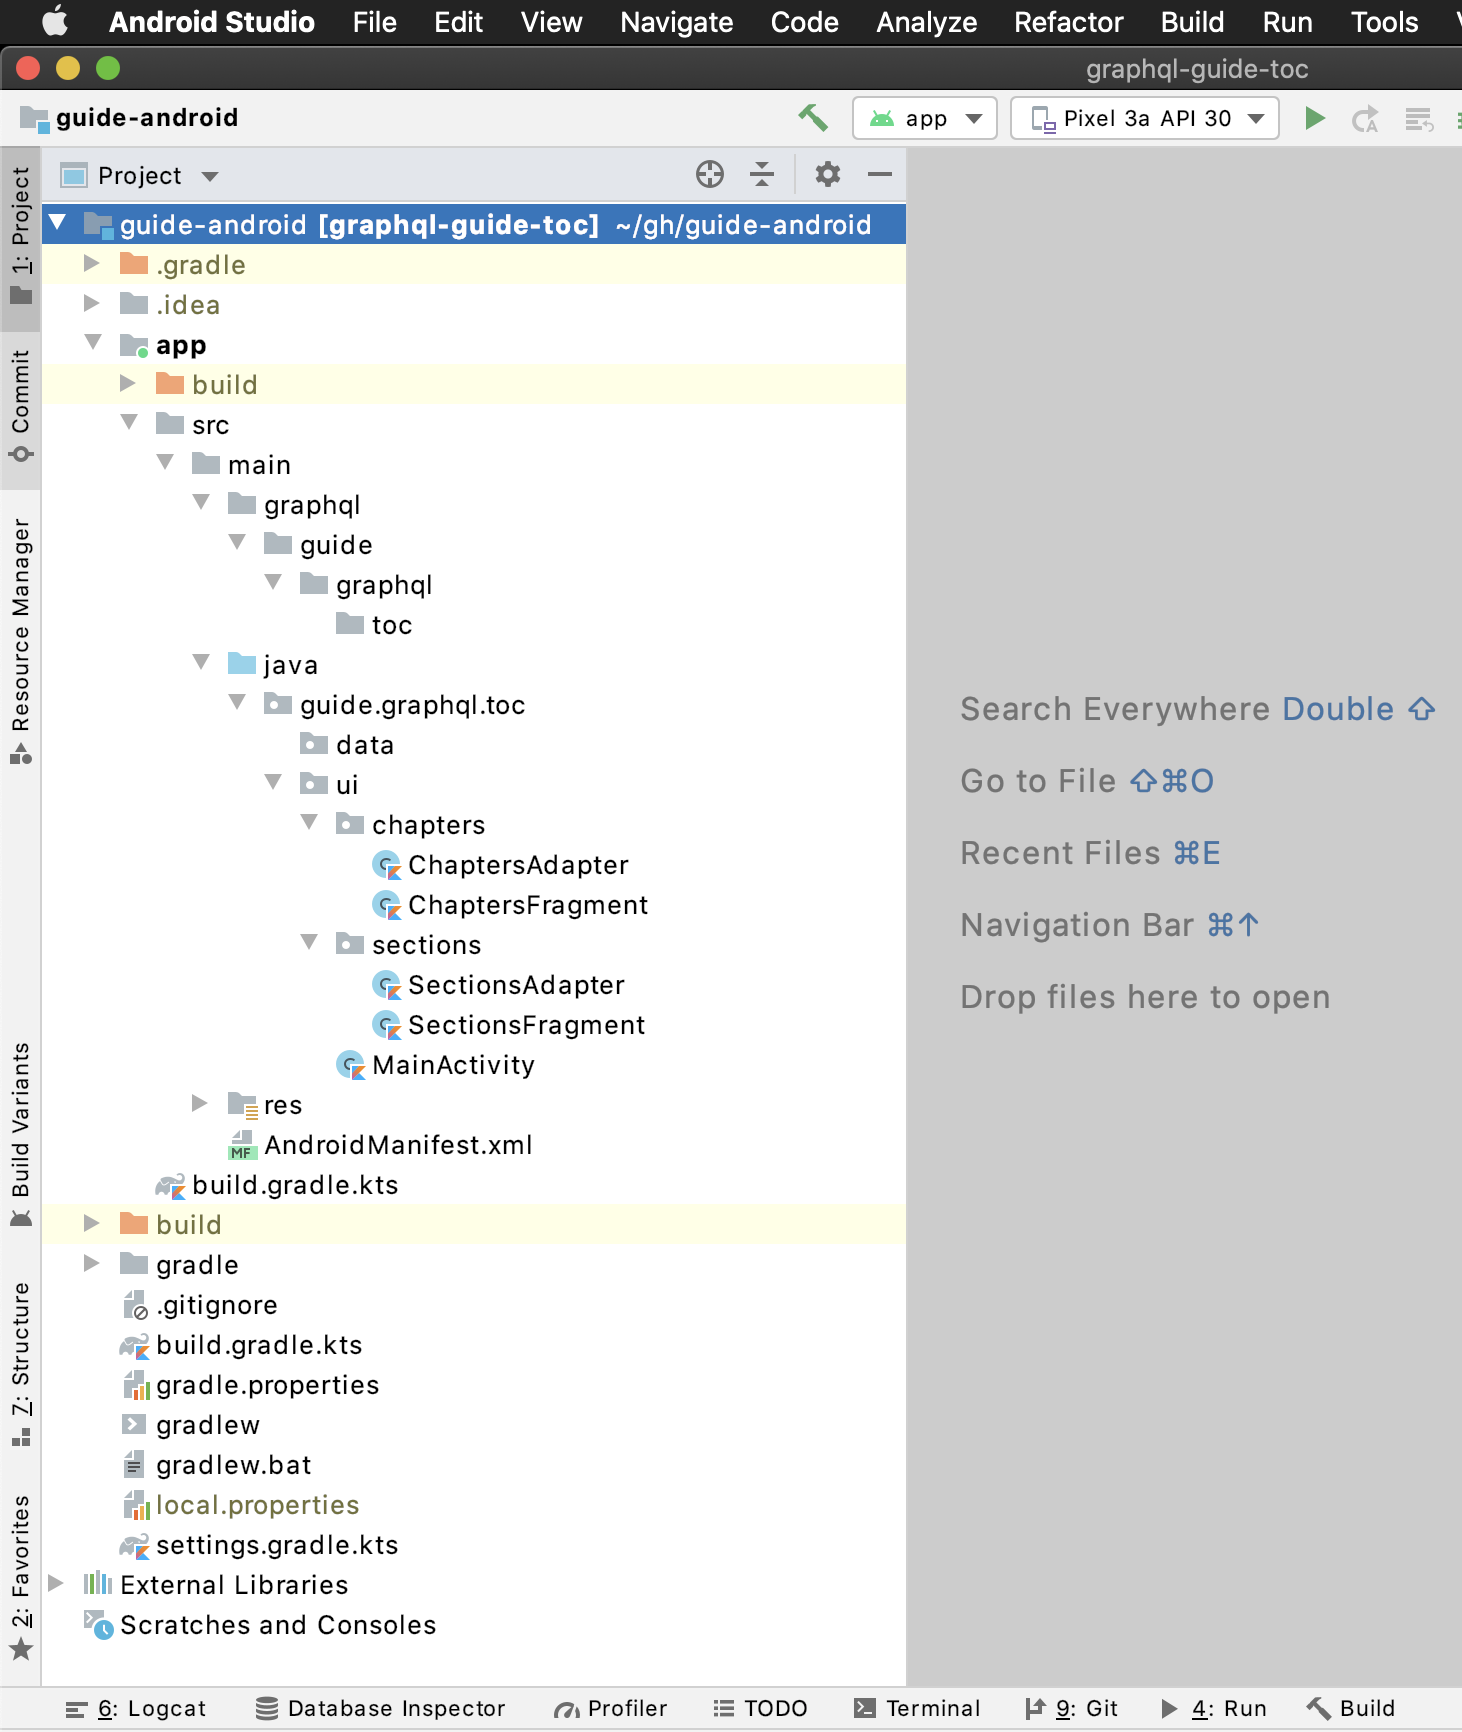Open the File menu
This screenshot has height=1732, width=1462.
(375, 22)
